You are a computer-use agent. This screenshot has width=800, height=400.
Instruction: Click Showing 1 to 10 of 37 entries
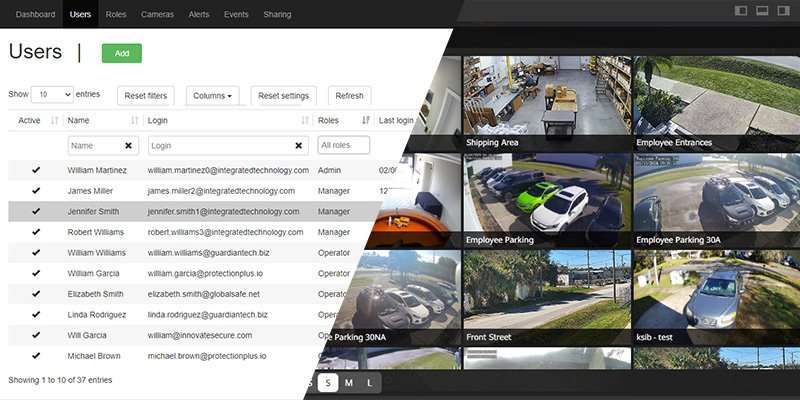point(60,380)
